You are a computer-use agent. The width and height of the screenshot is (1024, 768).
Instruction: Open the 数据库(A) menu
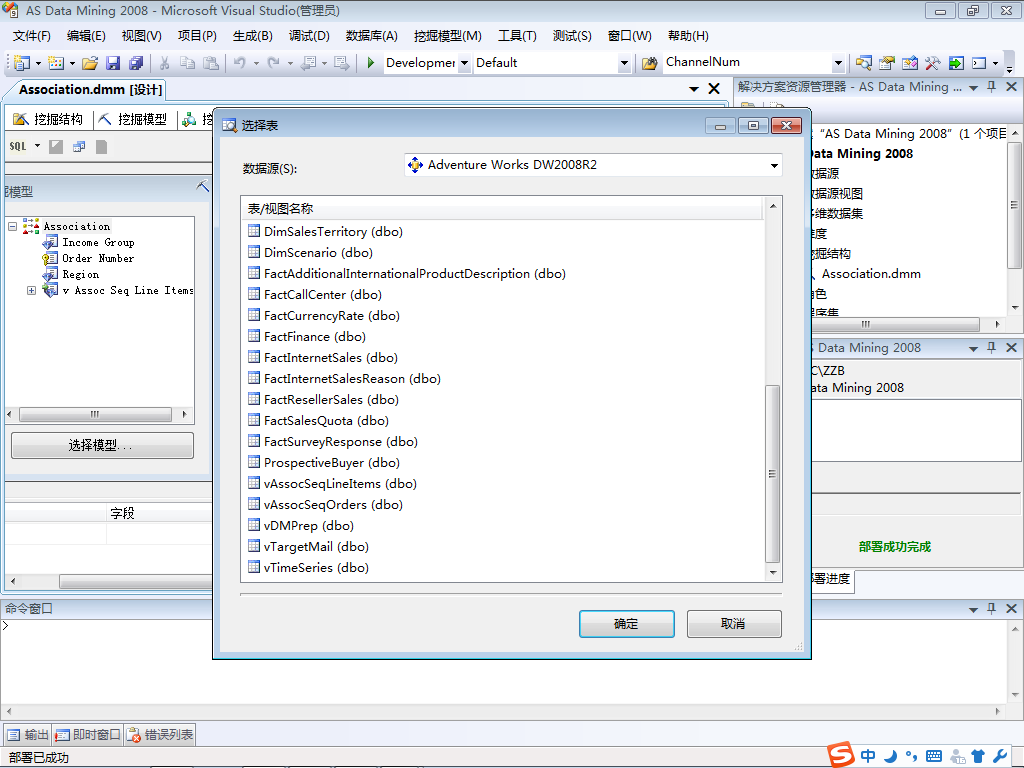372,36
